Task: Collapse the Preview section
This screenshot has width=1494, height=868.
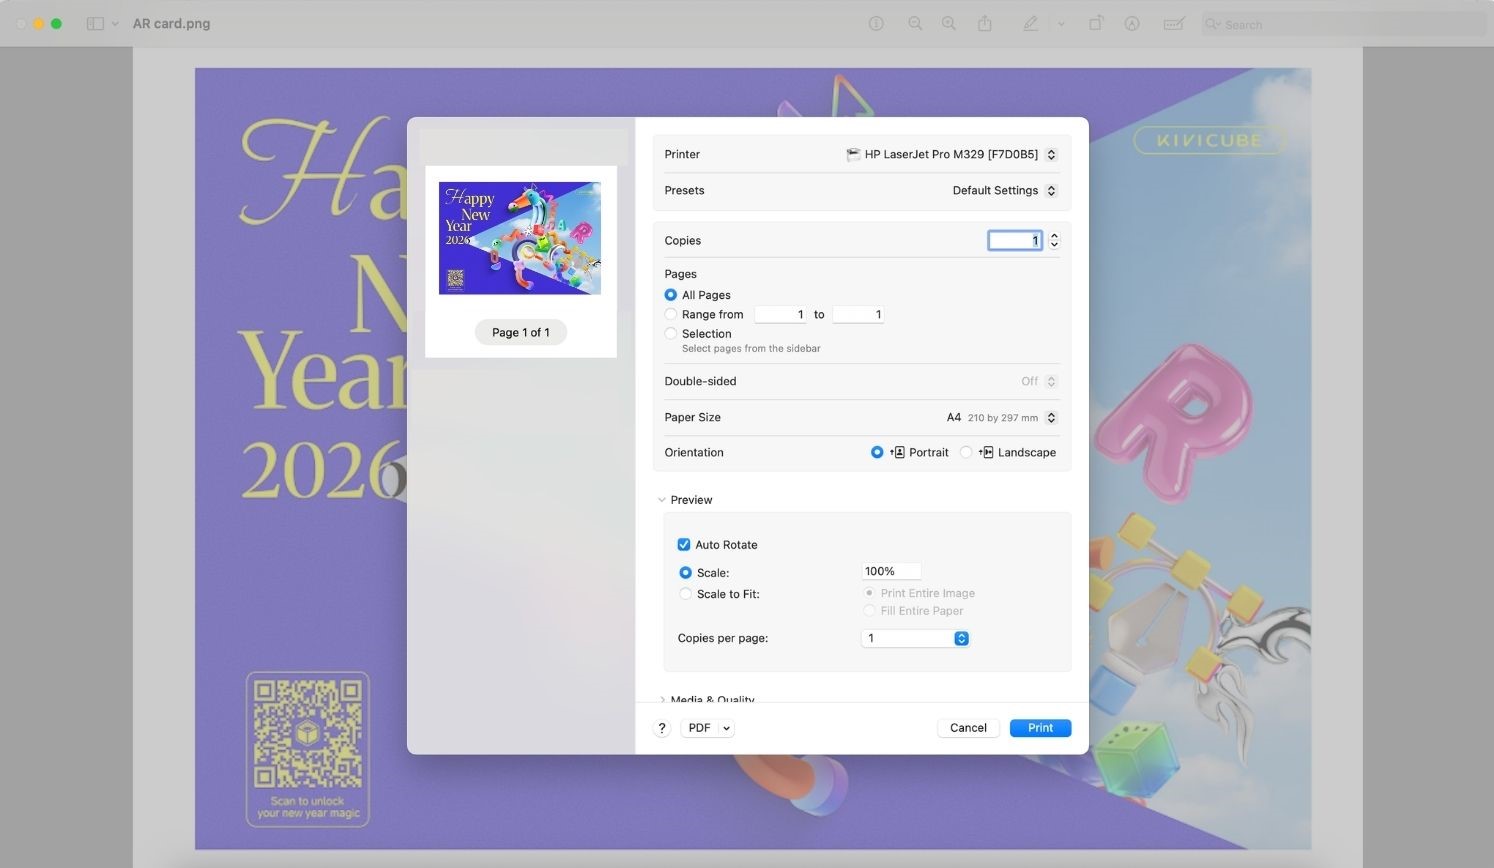Action: [662, 500]
